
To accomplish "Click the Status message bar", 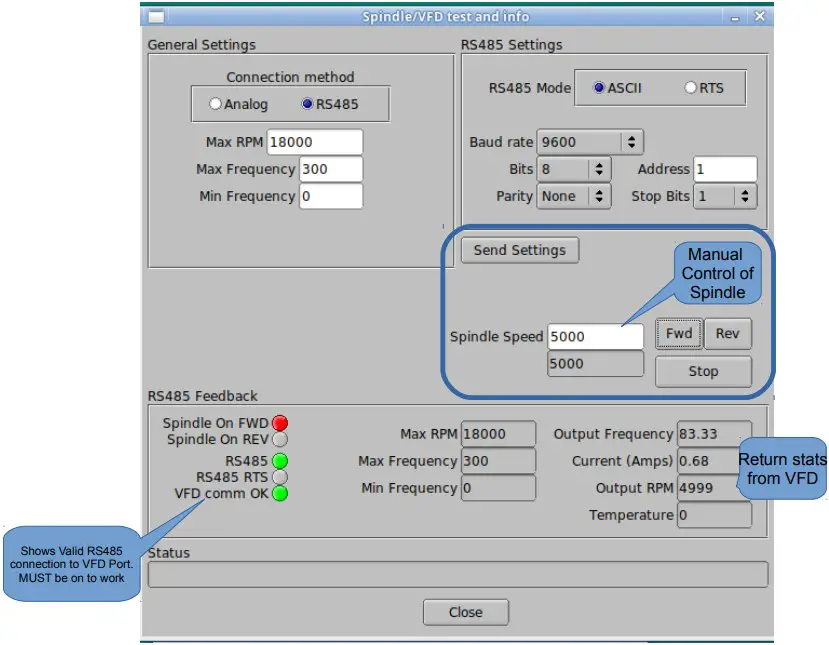I will click(458, 575).
